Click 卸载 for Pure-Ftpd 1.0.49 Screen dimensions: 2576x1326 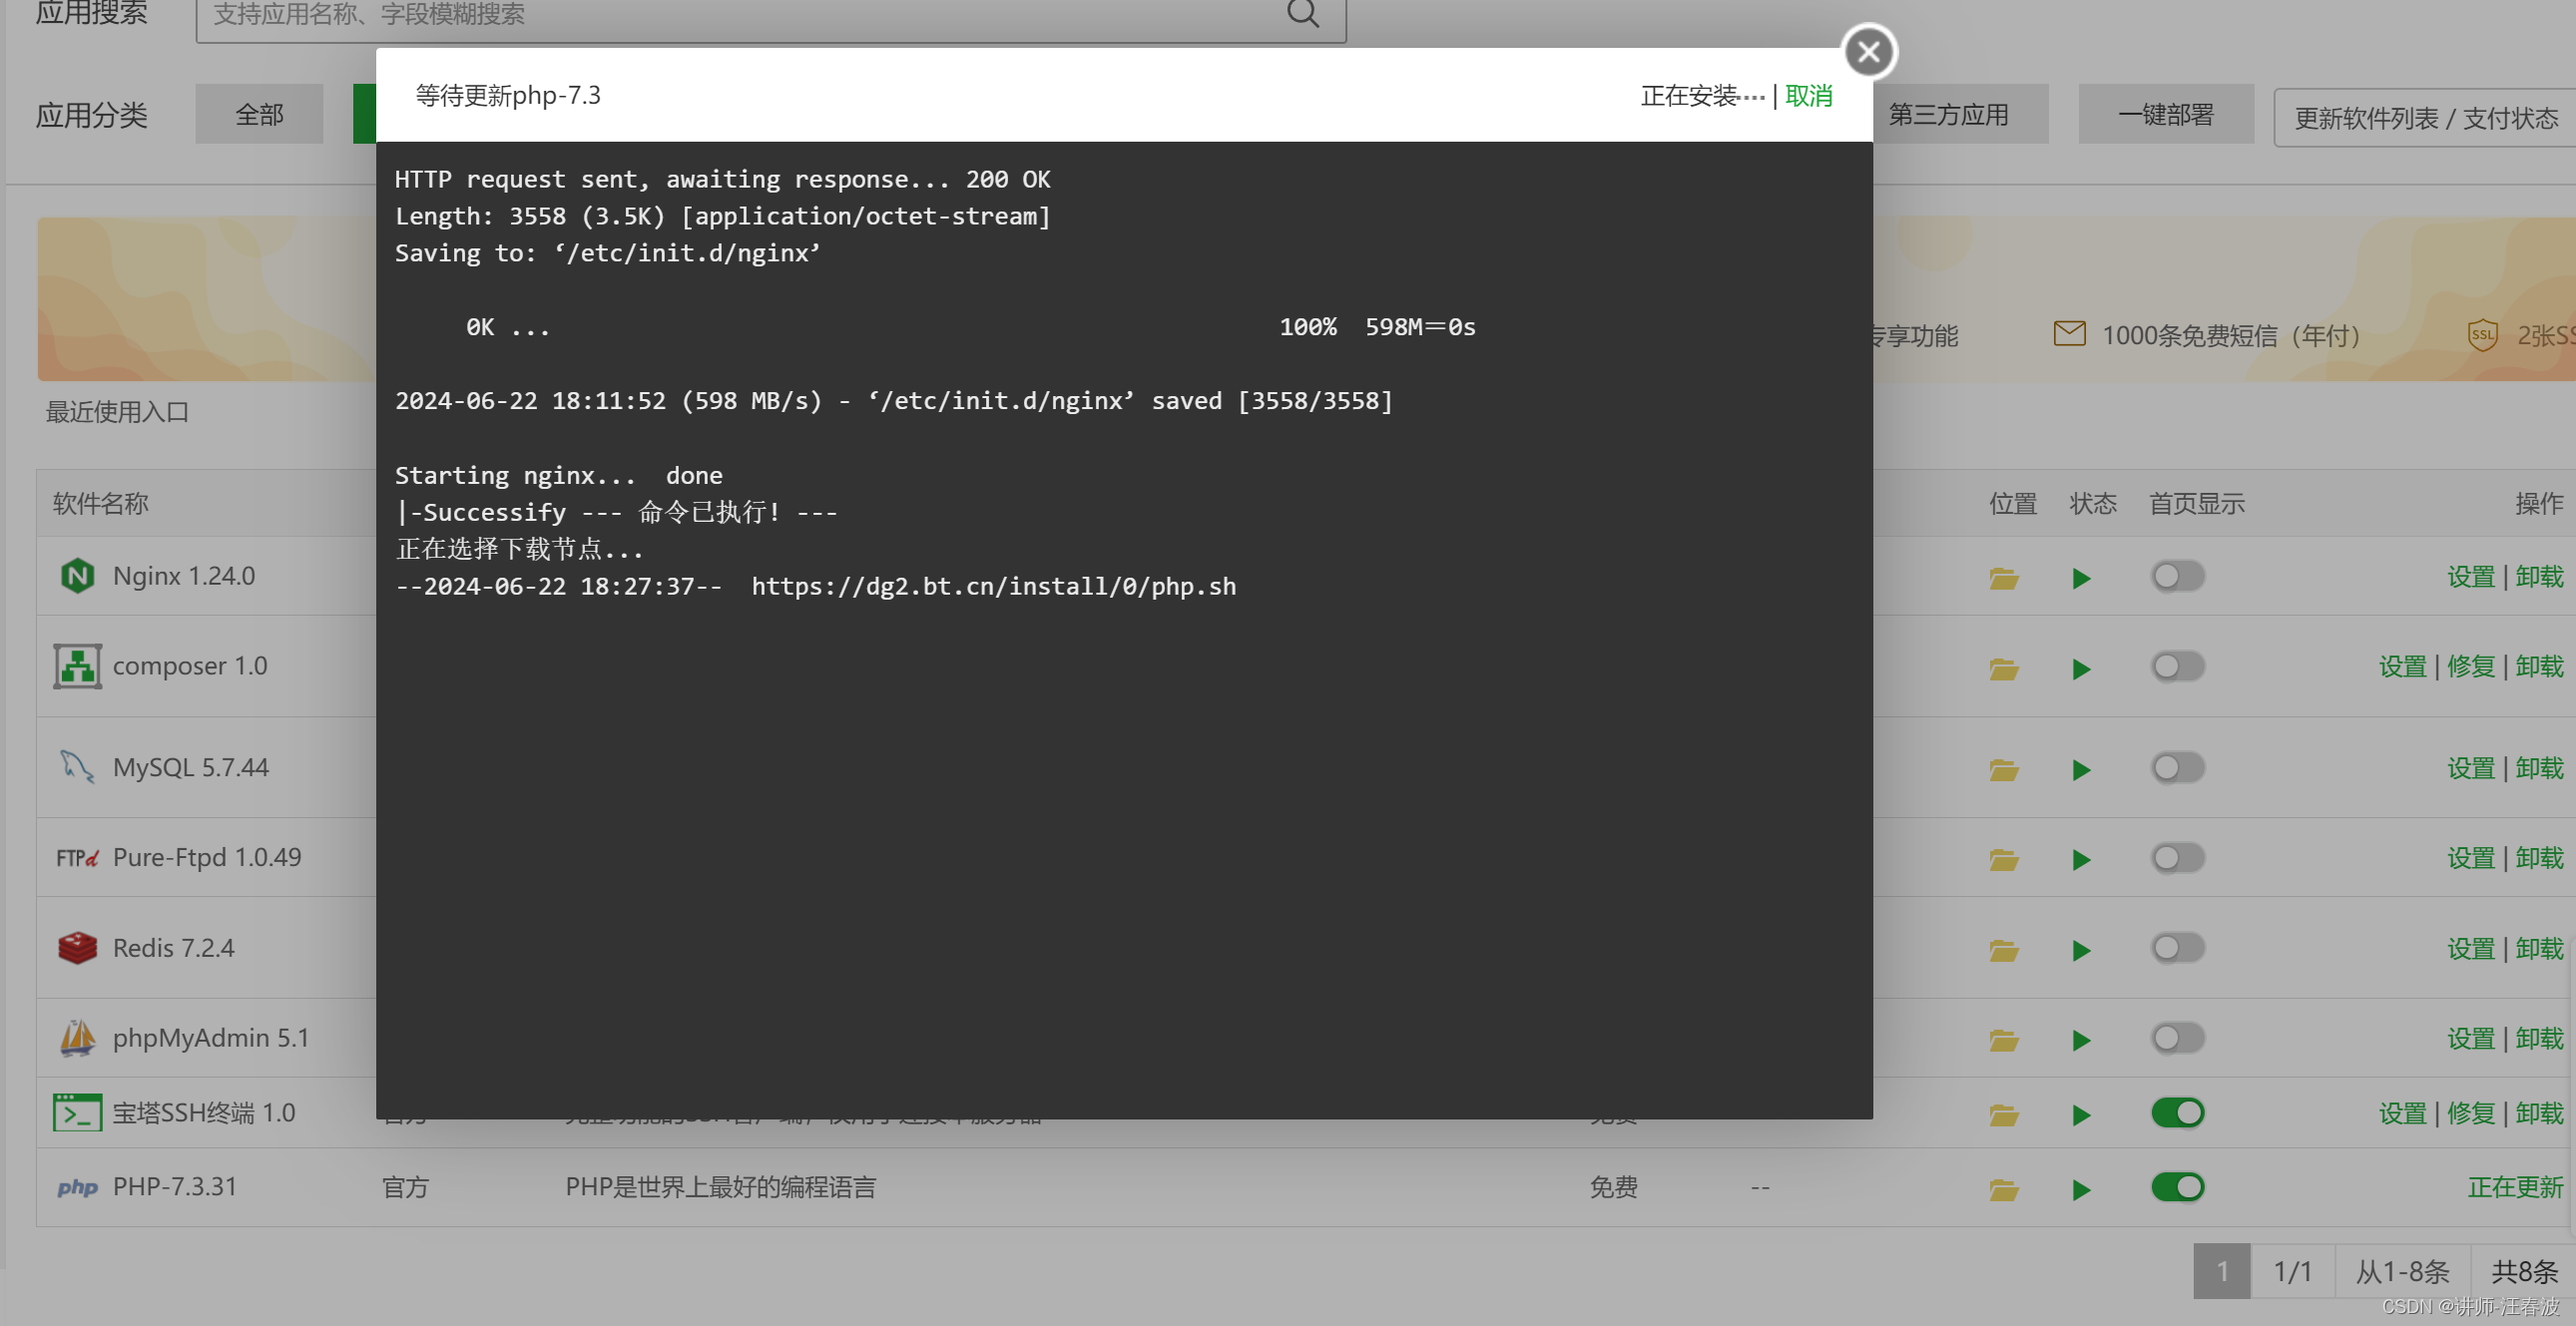click(2540, 858)
